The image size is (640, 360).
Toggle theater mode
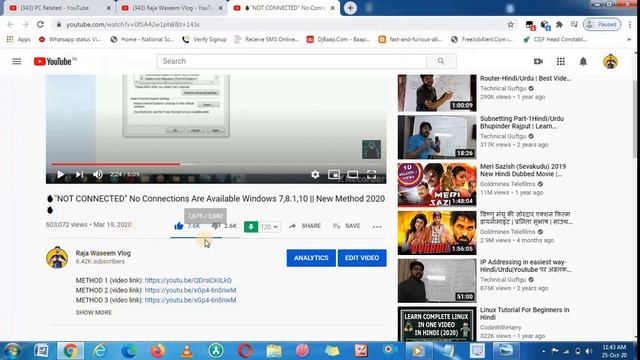pyautogui.click(x=353, y=174)
